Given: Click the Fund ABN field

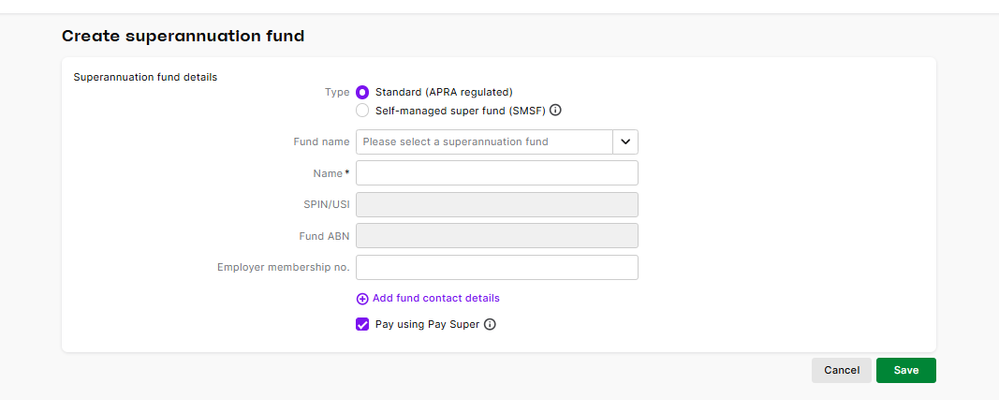Looking at the screenshot, I should [497, 236].
